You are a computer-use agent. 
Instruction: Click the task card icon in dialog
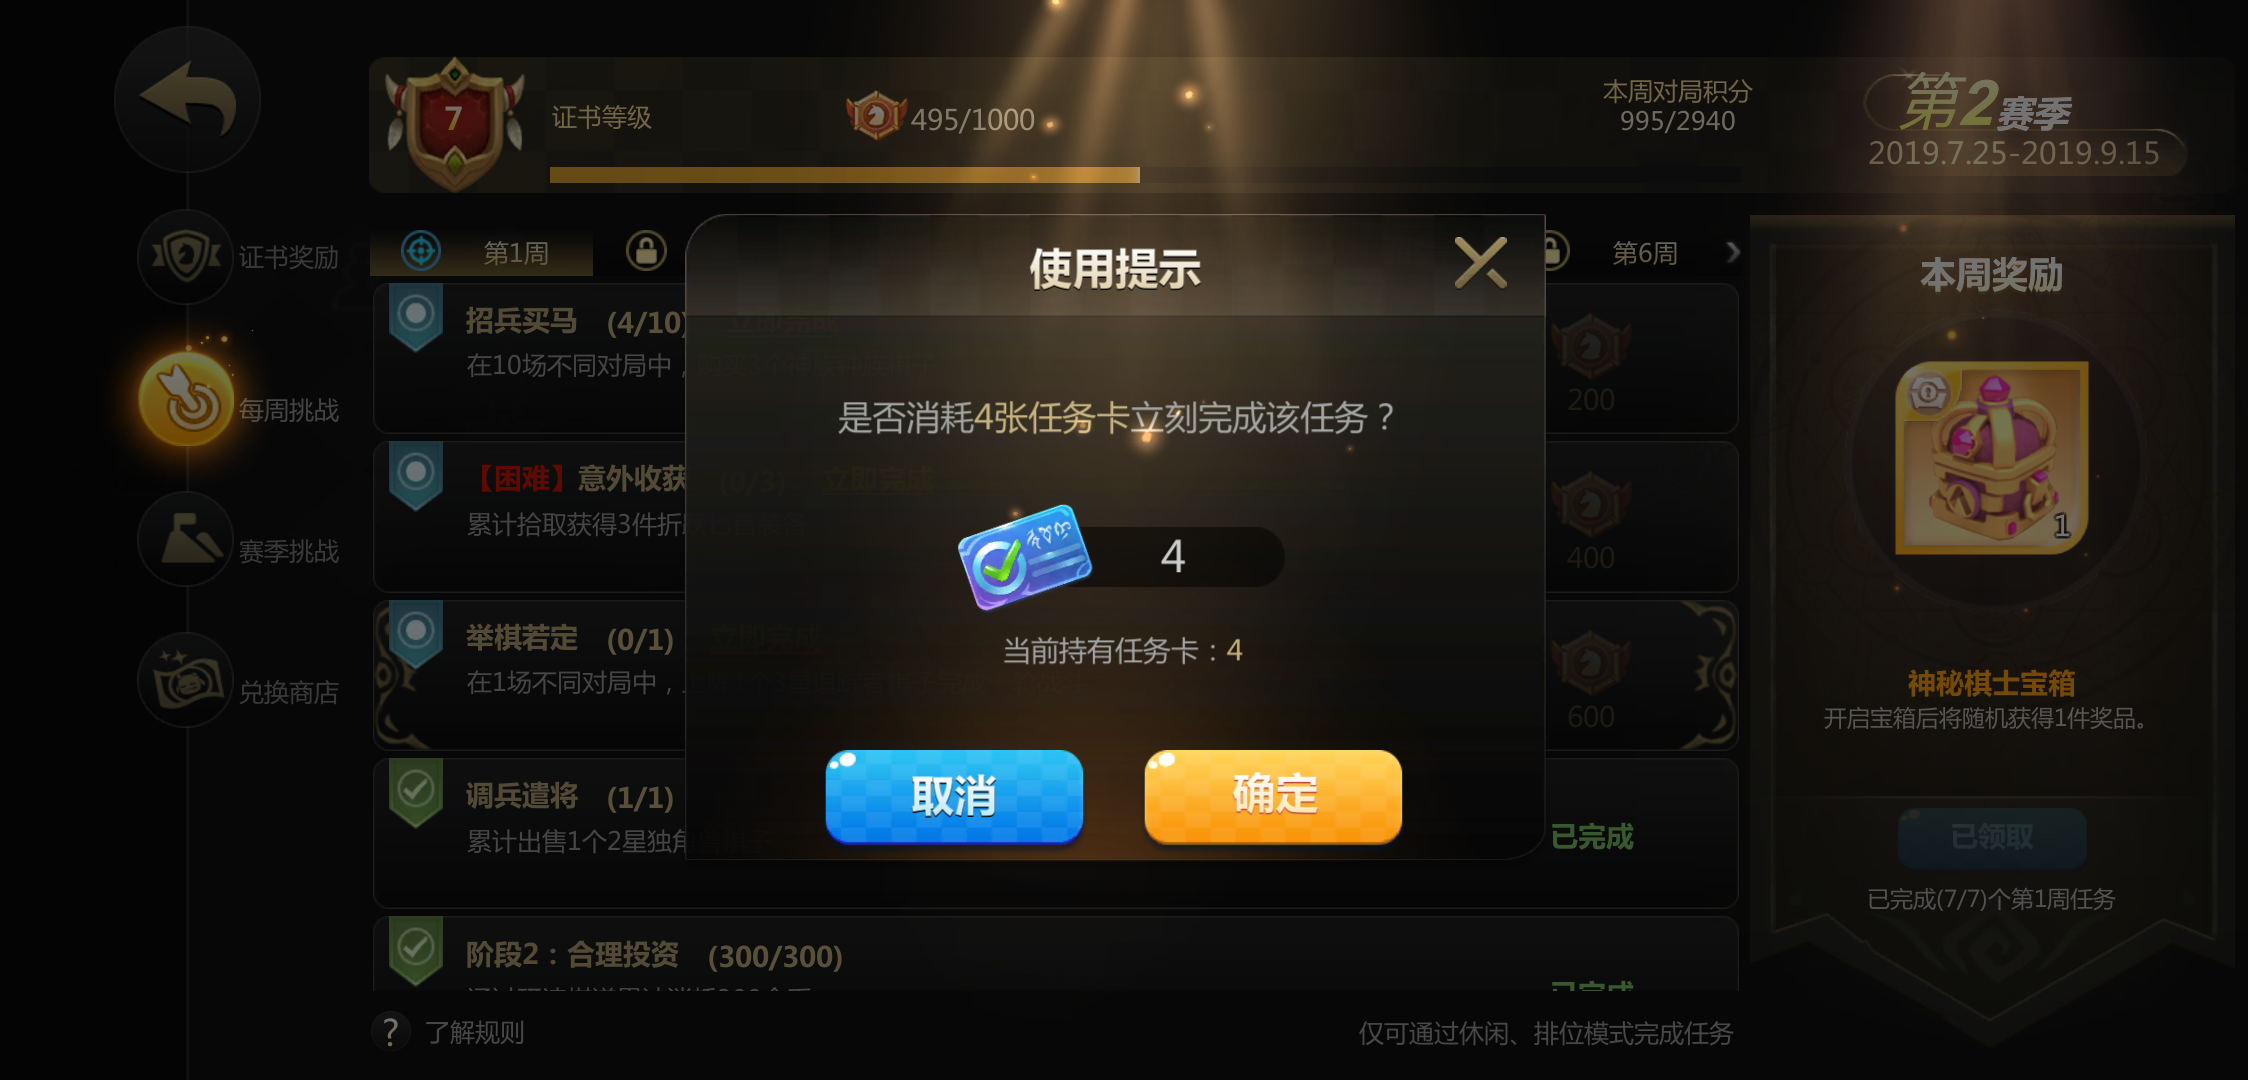[x=1024, y=556]
